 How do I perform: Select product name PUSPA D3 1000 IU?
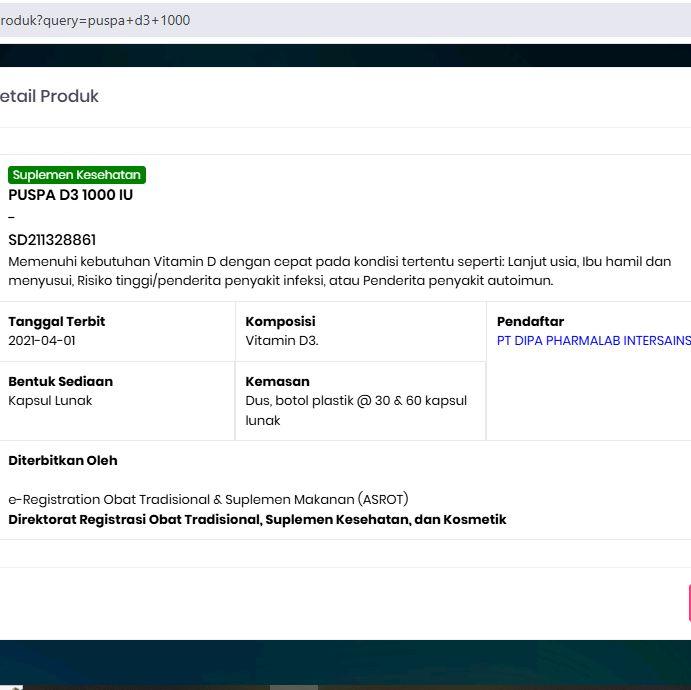(x=71, y=195)
